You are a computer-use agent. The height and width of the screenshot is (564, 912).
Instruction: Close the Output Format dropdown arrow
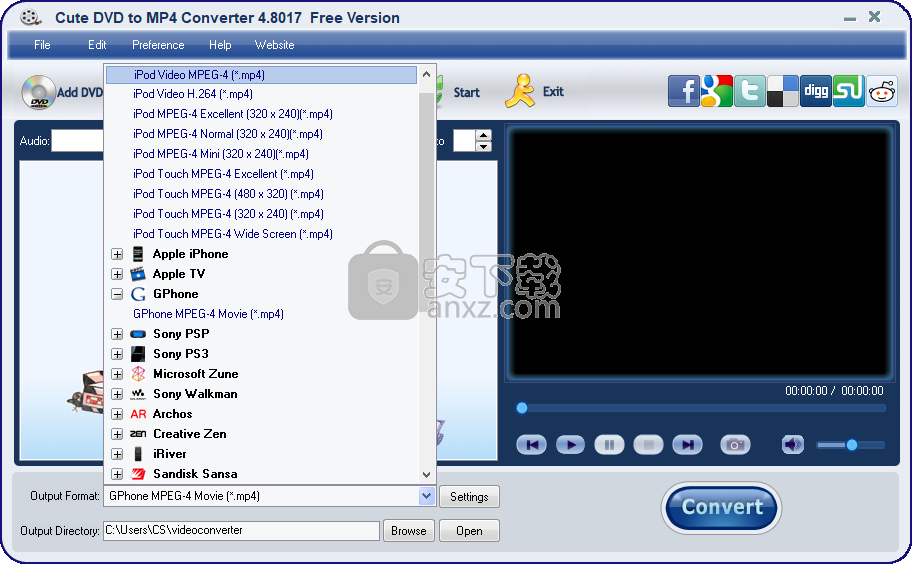[x=426, y=496]
